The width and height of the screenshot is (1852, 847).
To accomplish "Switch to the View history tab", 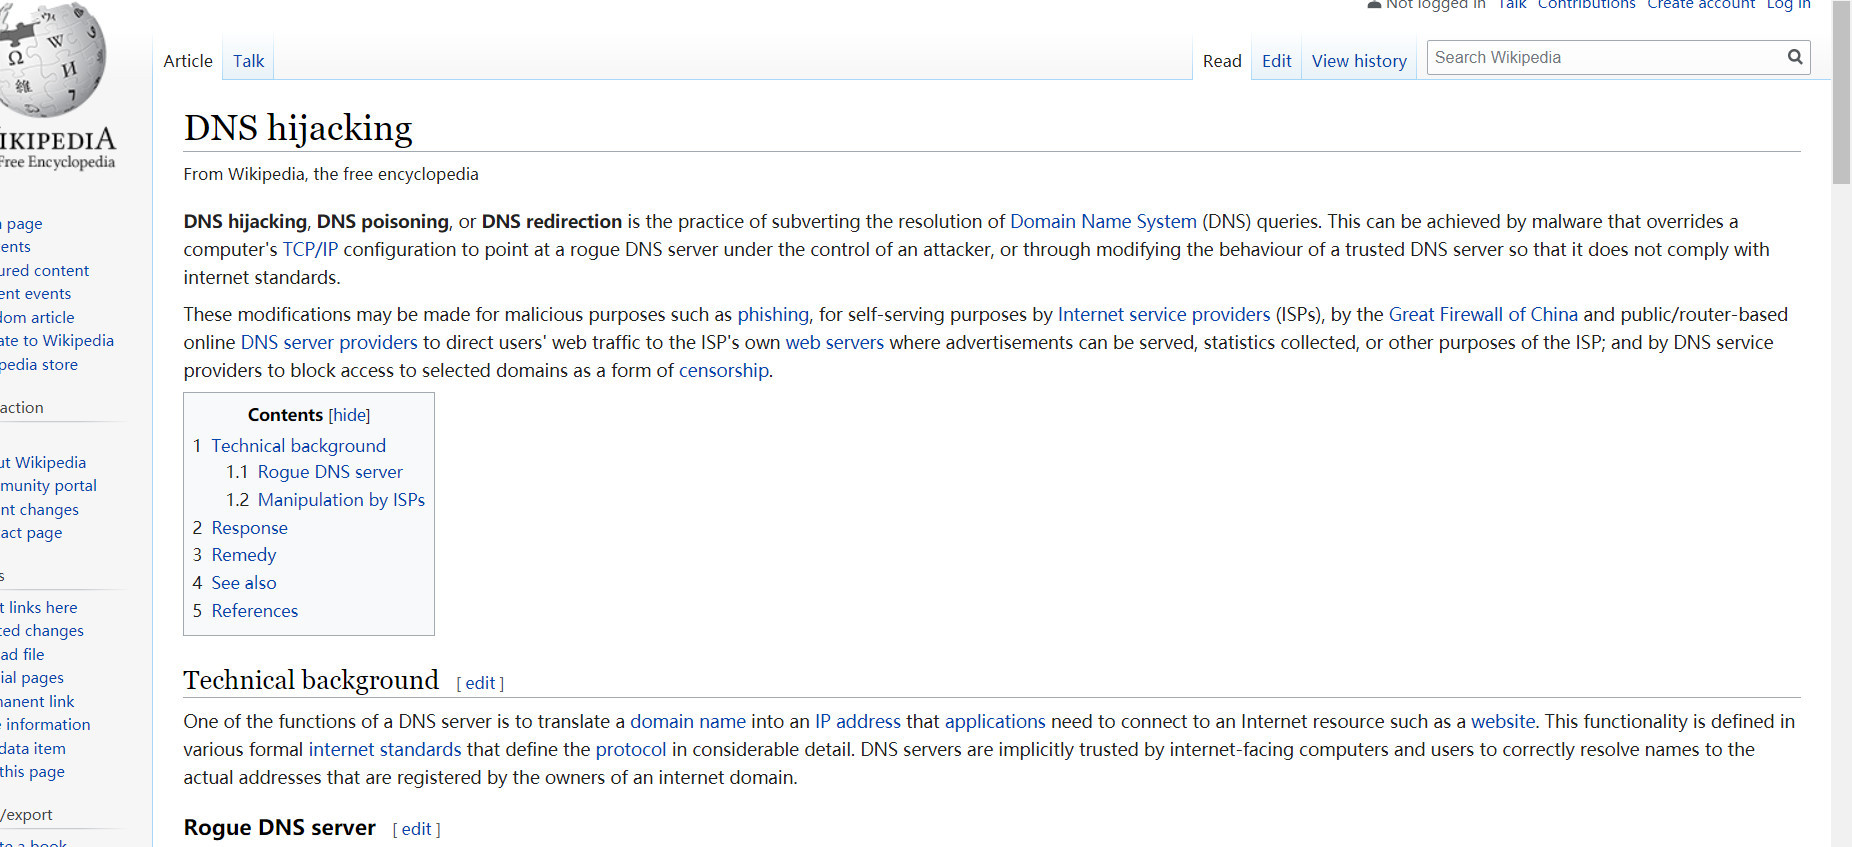I will coord(1359,61).
